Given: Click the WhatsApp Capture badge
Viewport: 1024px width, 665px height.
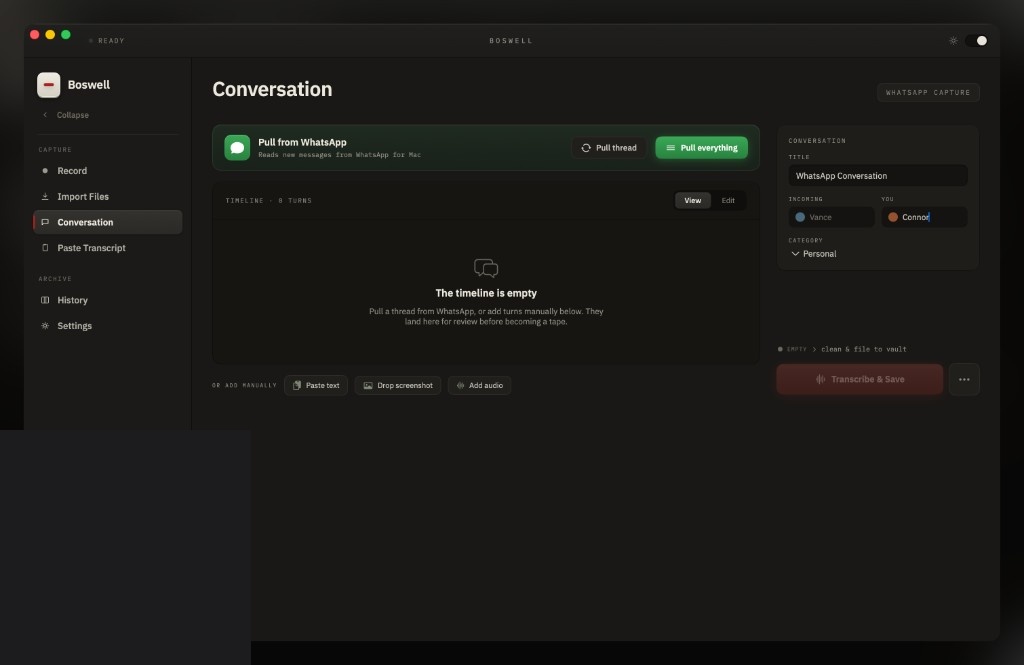Looking at the screenshot, I should click(928, 93).
